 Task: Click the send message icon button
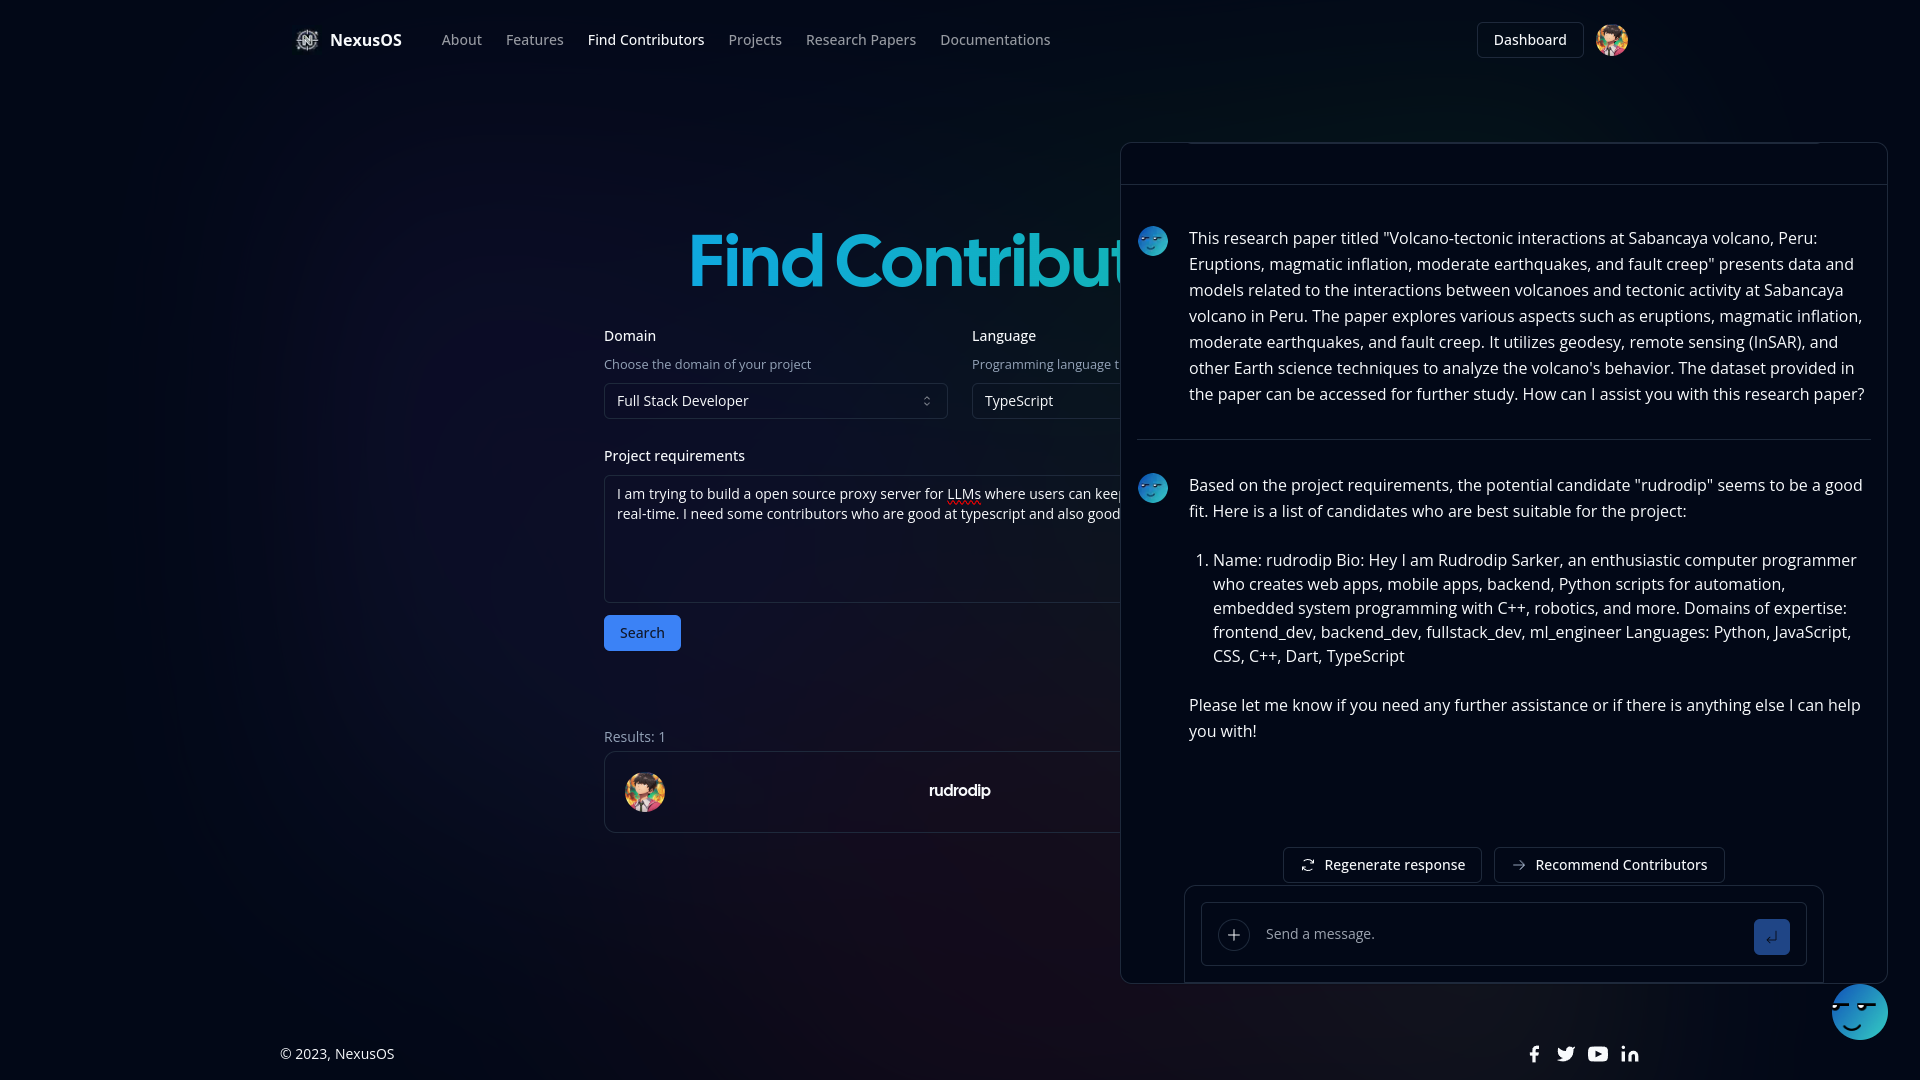(x=1772, y=936)
